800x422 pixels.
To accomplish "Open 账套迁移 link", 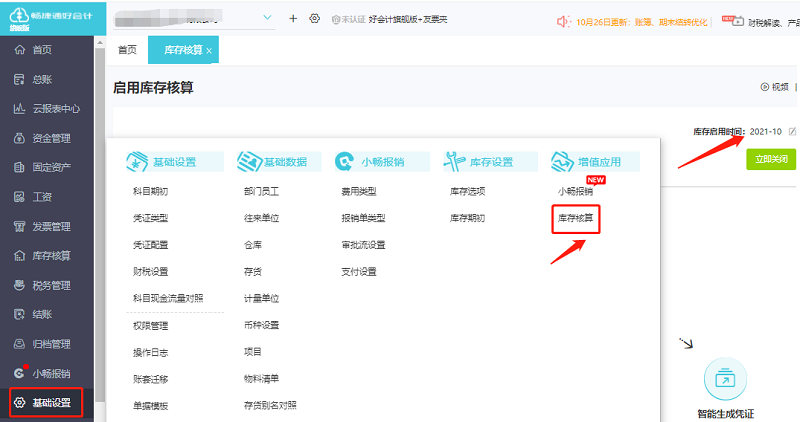I will [x=151, y=379].
